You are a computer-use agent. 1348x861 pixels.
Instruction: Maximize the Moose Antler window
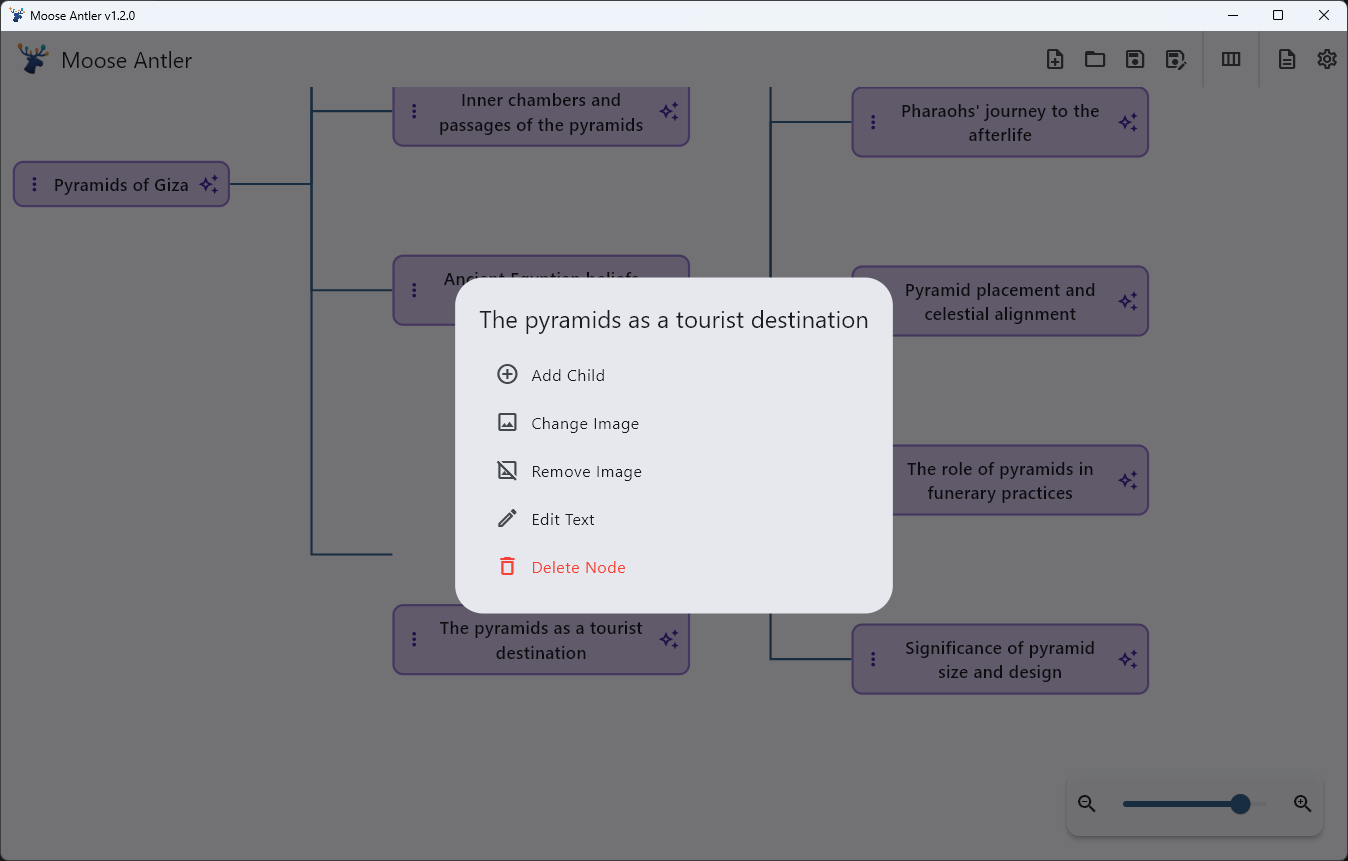point(1278,15)
